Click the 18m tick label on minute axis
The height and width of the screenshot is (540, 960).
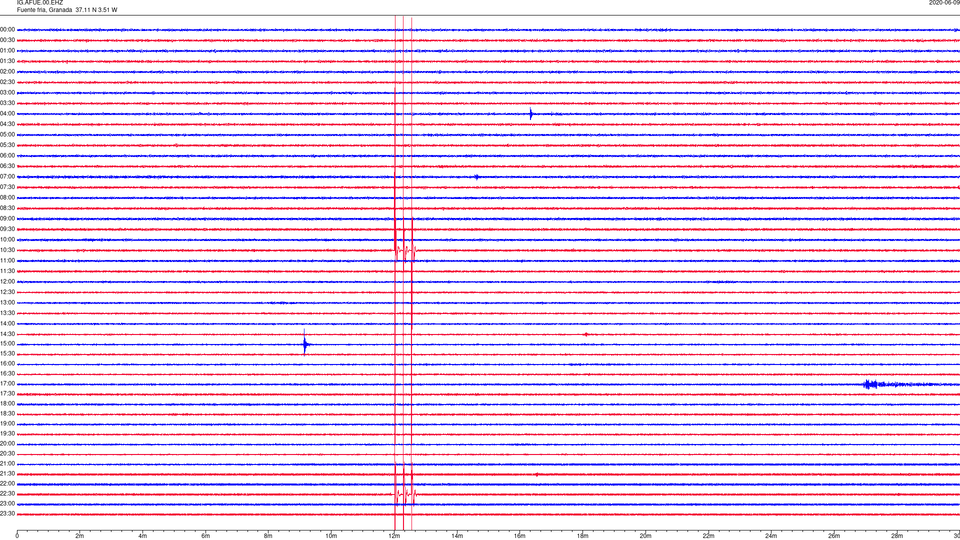coord(583,536)
